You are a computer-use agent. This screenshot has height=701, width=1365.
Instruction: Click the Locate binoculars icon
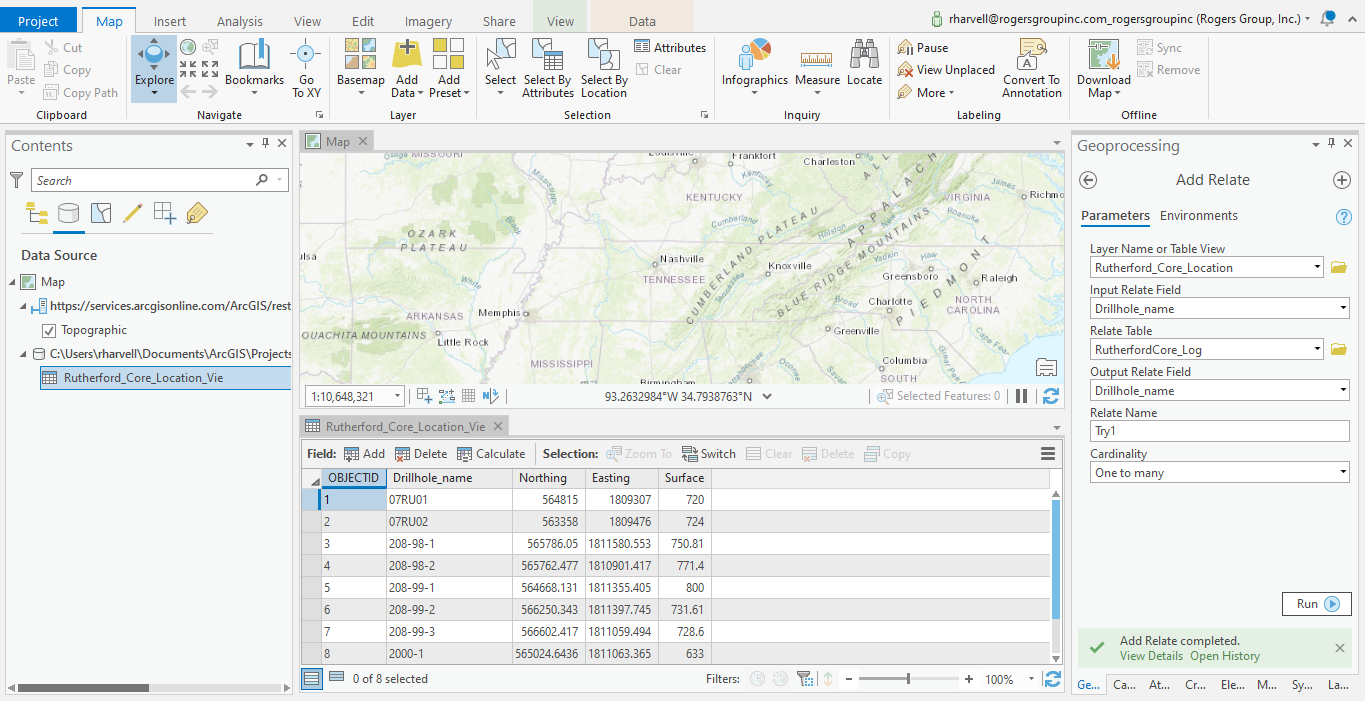[x=864, y=56]
